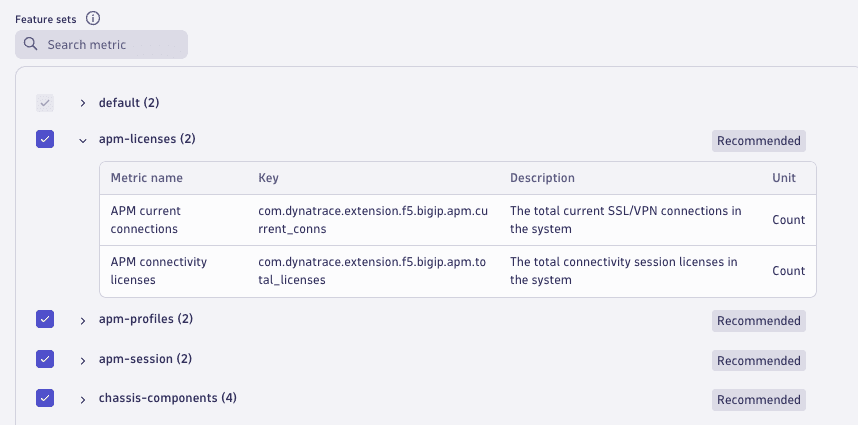Expand the apm-session chevron
The image size is (858, 425).
pyautogui.click(x=83, y=359)
